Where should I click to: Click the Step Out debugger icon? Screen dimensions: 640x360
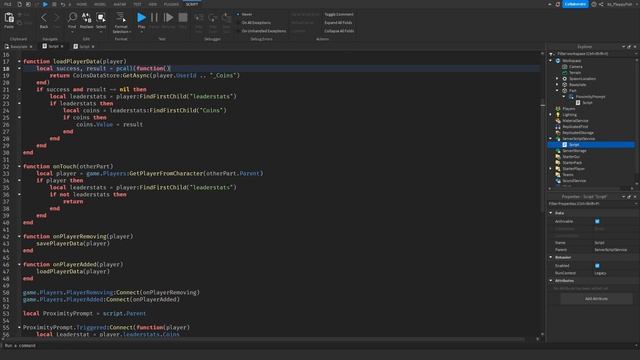[x=226, y=18]
